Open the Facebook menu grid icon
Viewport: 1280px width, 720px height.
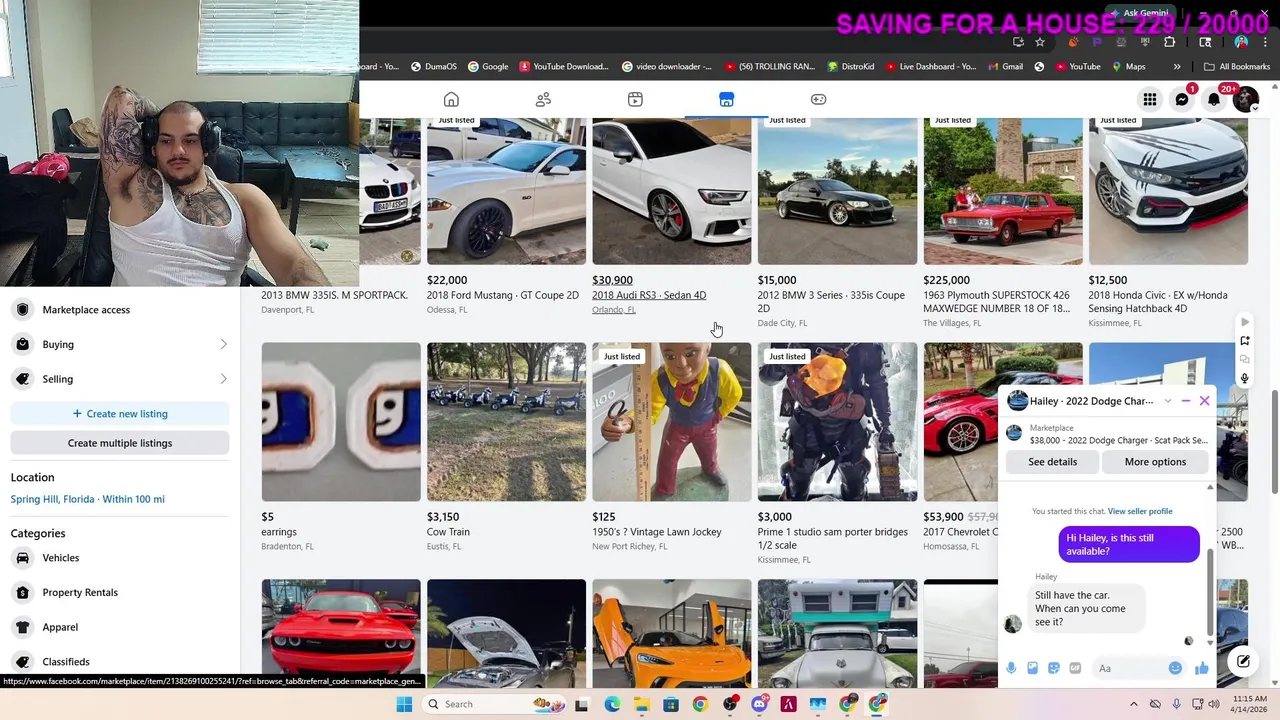click(1150, 99)
